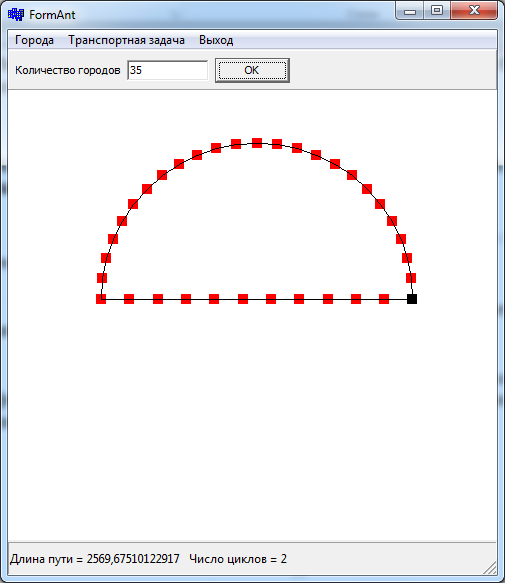Click the FormAnt title bar icon

pyautogui.click(x=16, y=15)
